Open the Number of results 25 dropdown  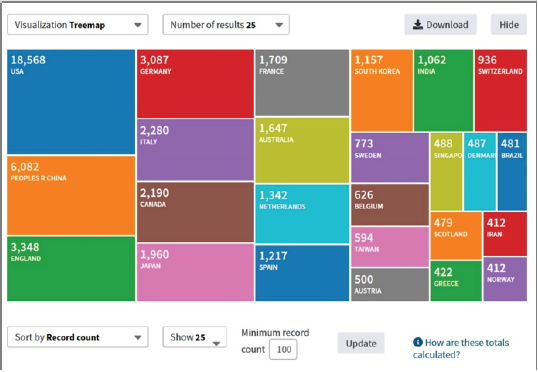point(226,25)
